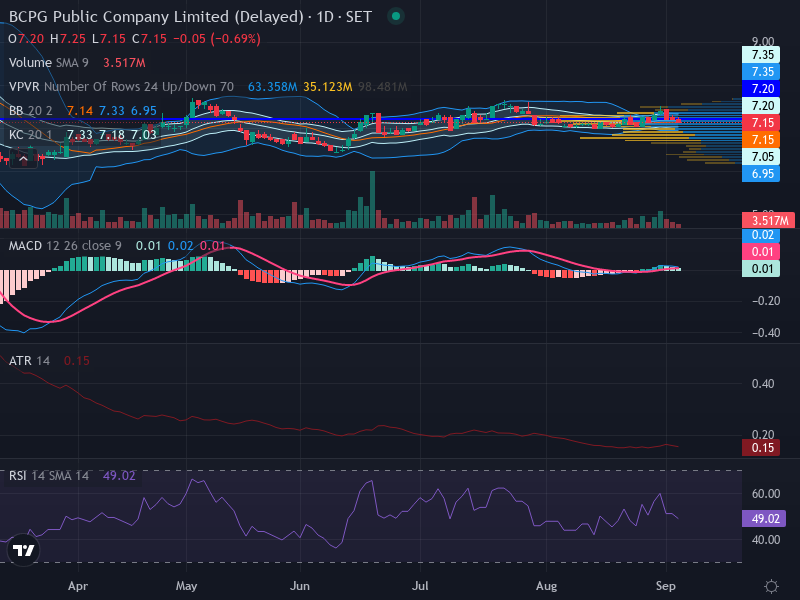Click the 49.02 RSI axis label
Screen dimensions: 800x600
click(x=764, y=518)
